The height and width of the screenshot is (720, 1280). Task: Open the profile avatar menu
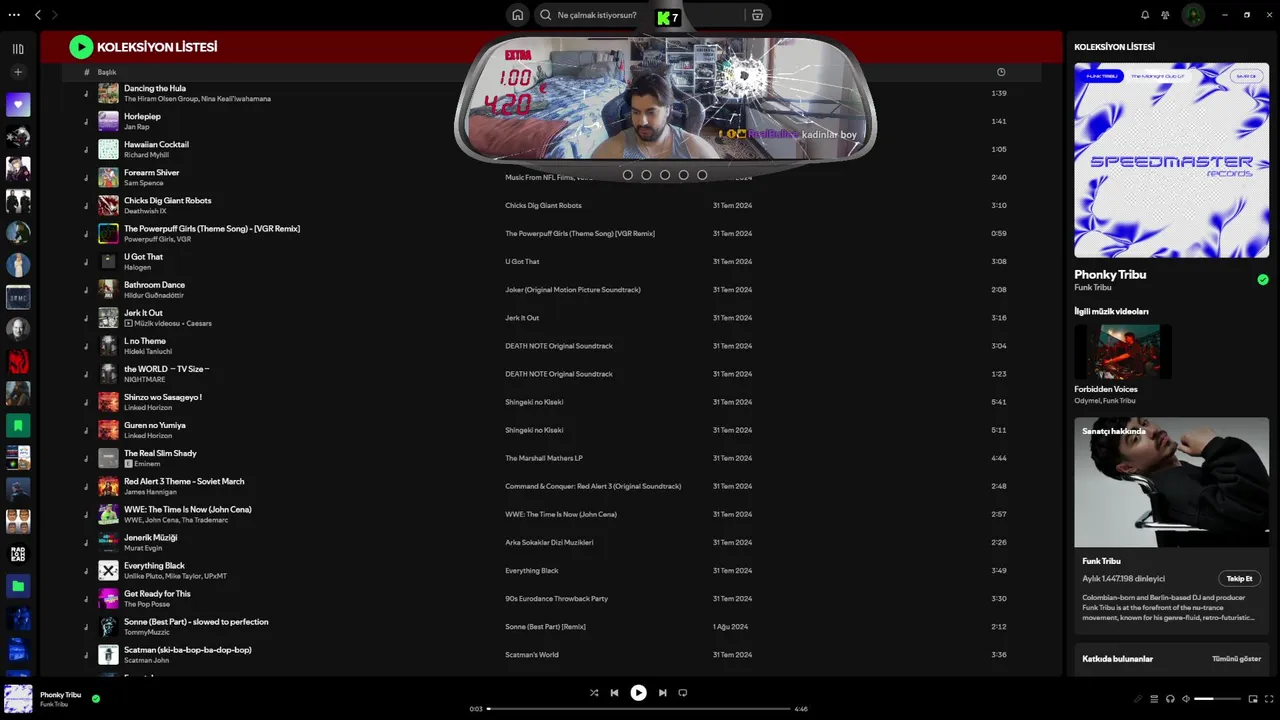(x=1193, y=15)
